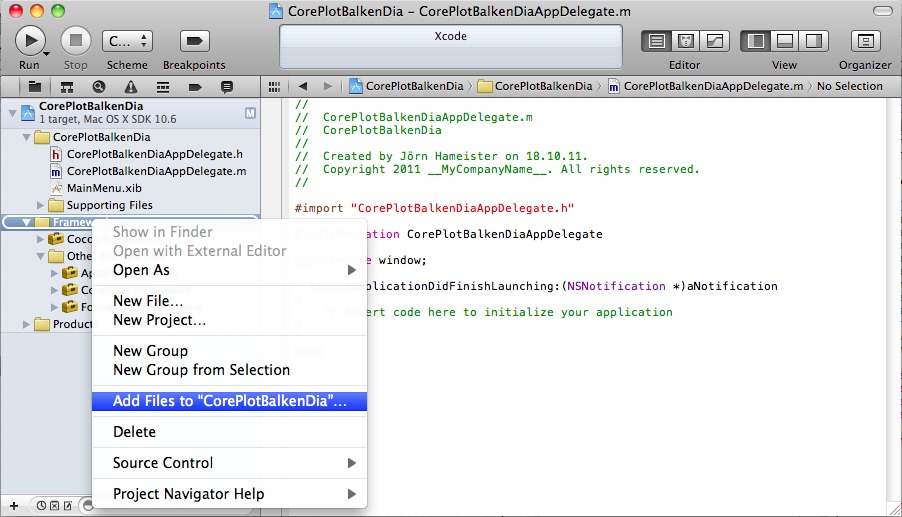Show the Issue navigator warning icon

coord(131,87)
